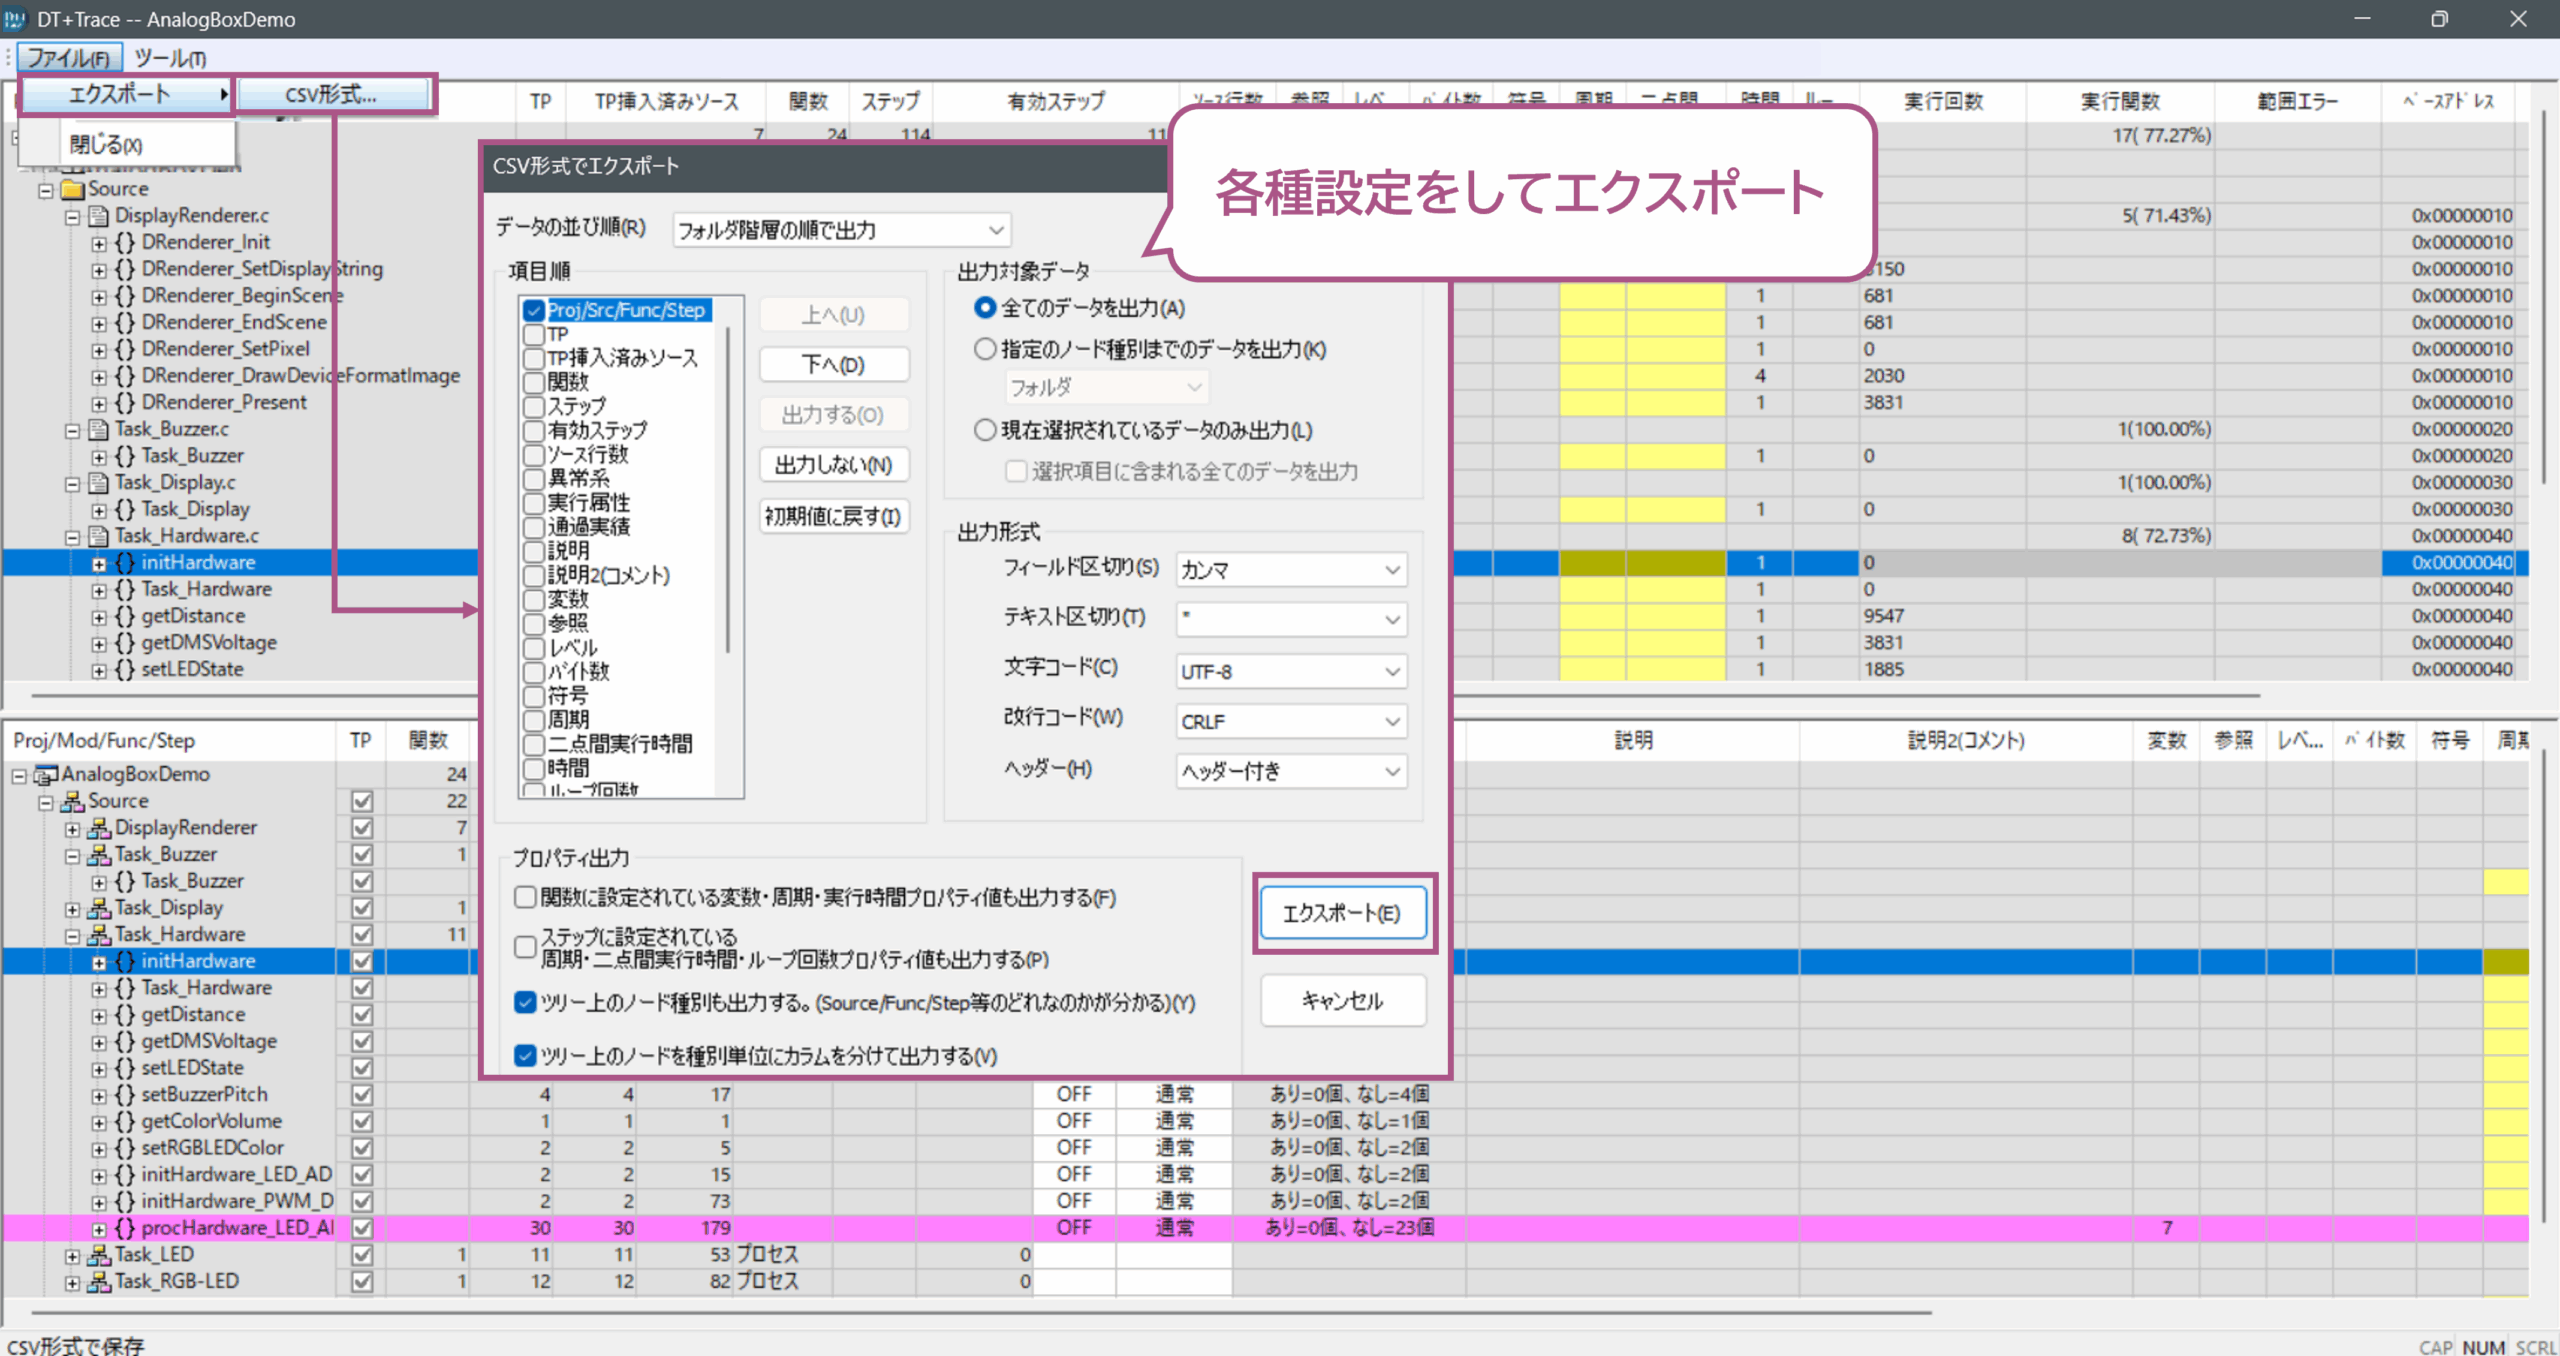Click the 項目順 list vertical scrollbar
Screen dimensions: 2560x1356
pos(727,490)
